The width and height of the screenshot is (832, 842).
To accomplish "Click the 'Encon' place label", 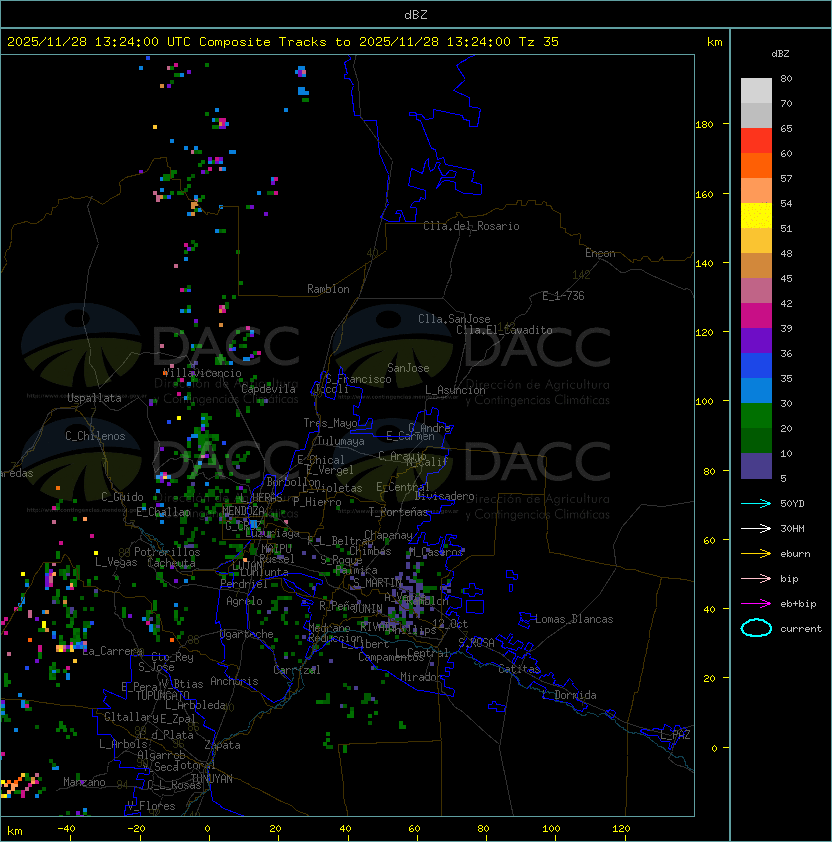I will pos(600,253).
